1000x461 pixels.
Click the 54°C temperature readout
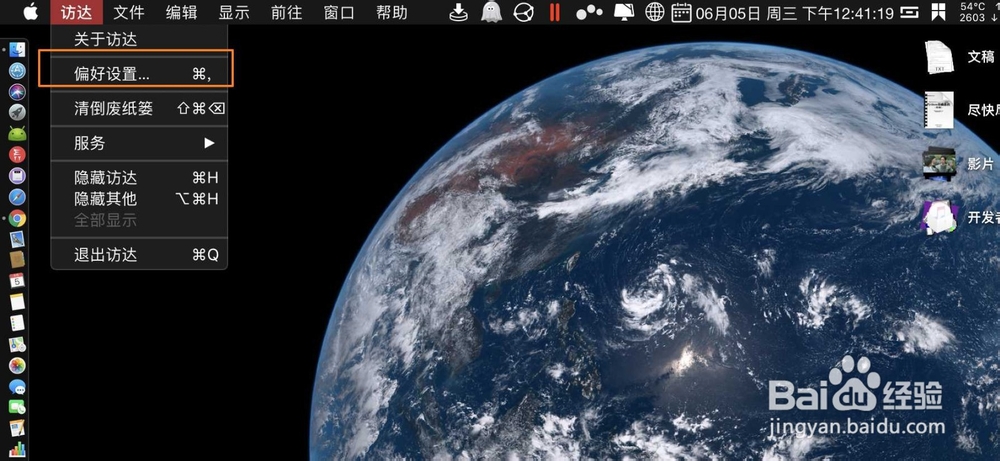tap(974, 6)
